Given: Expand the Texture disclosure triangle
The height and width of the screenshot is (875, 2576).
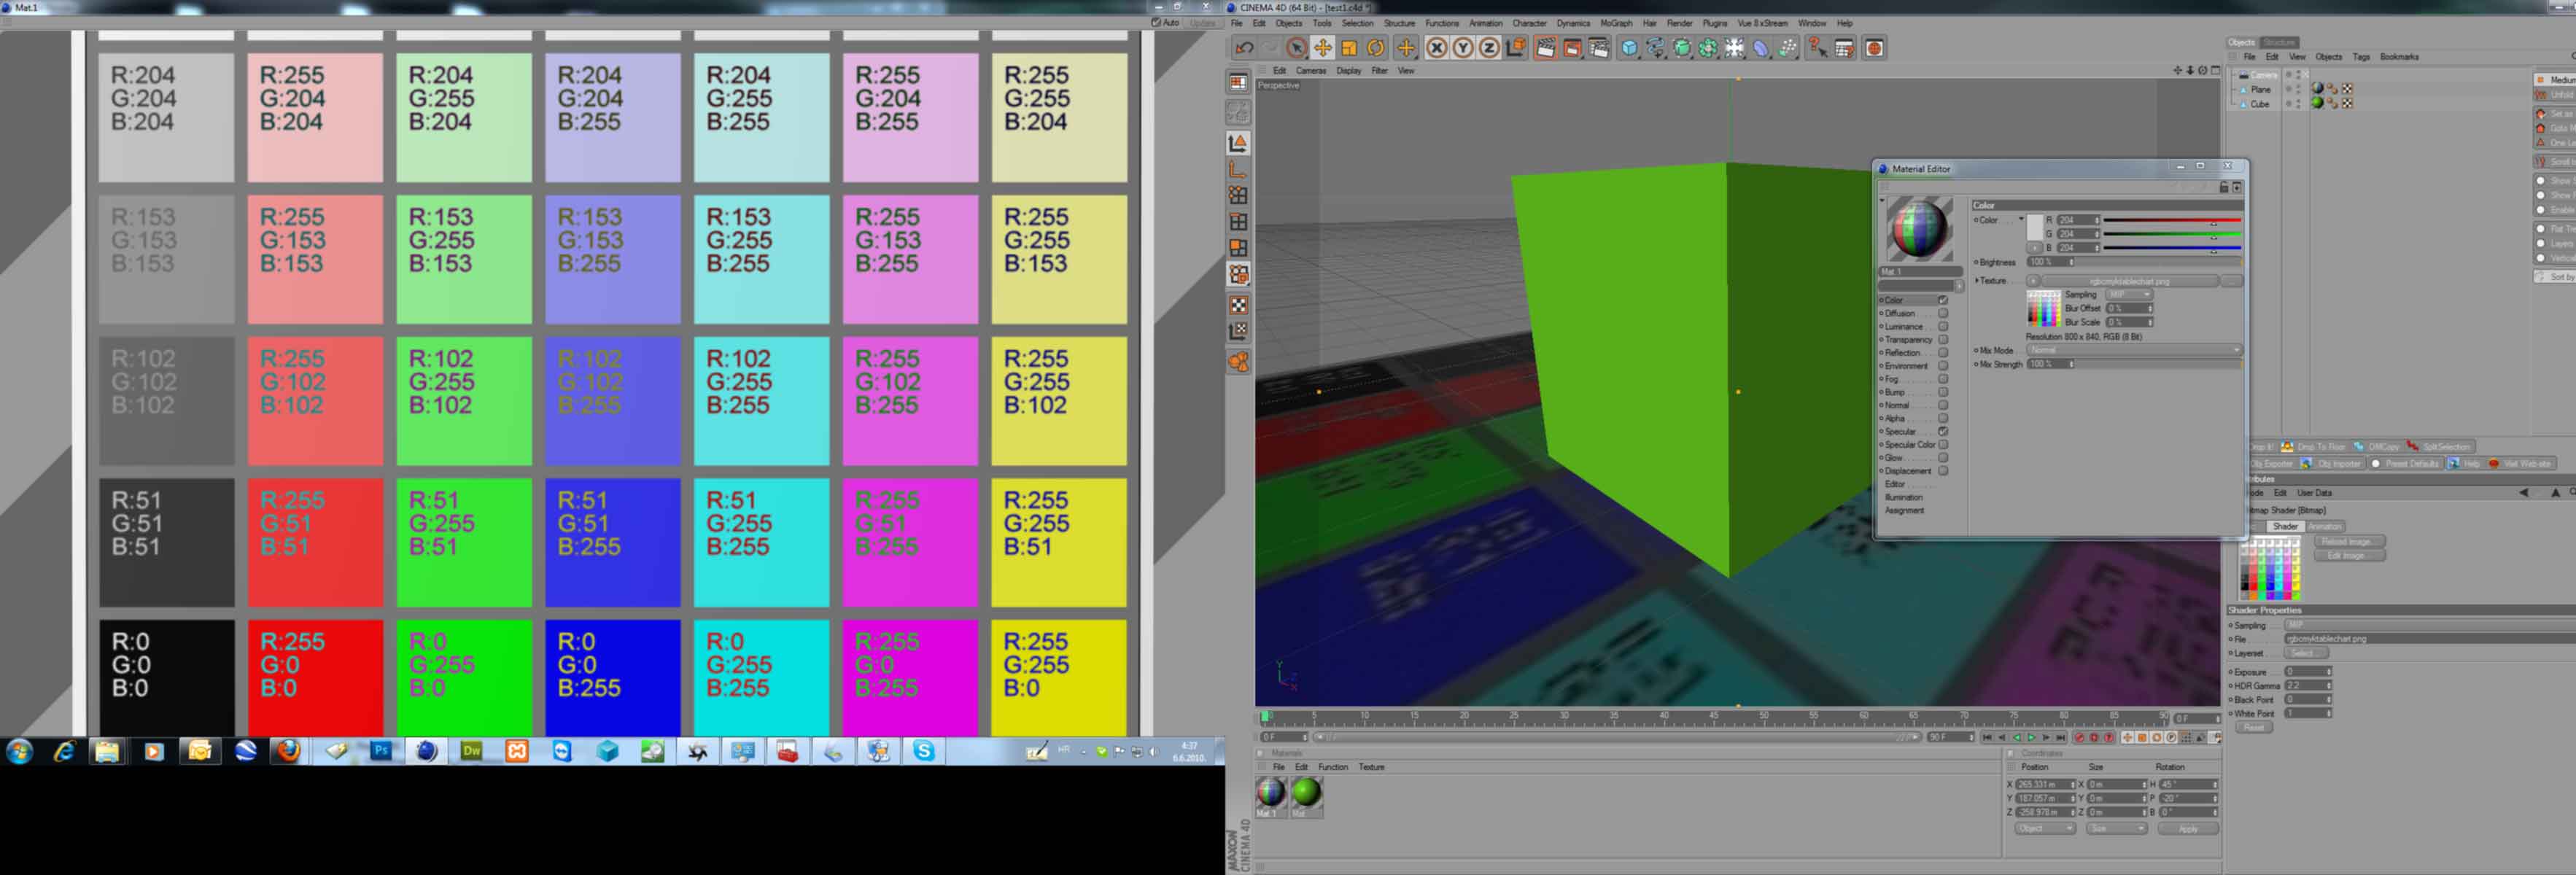Looking at the screenshot, I should (1977, 281).
